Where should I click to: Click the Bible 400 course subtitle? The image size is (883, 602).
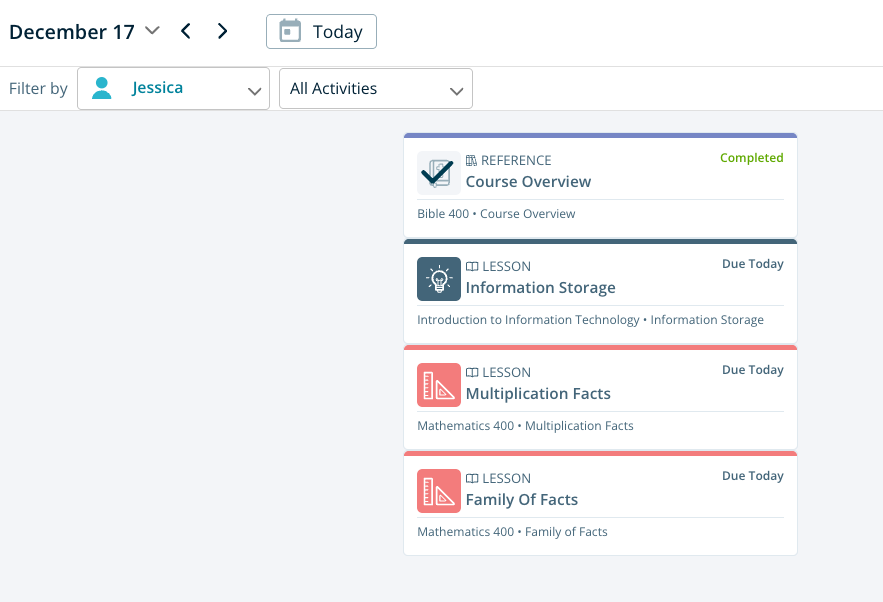[496, 214]
